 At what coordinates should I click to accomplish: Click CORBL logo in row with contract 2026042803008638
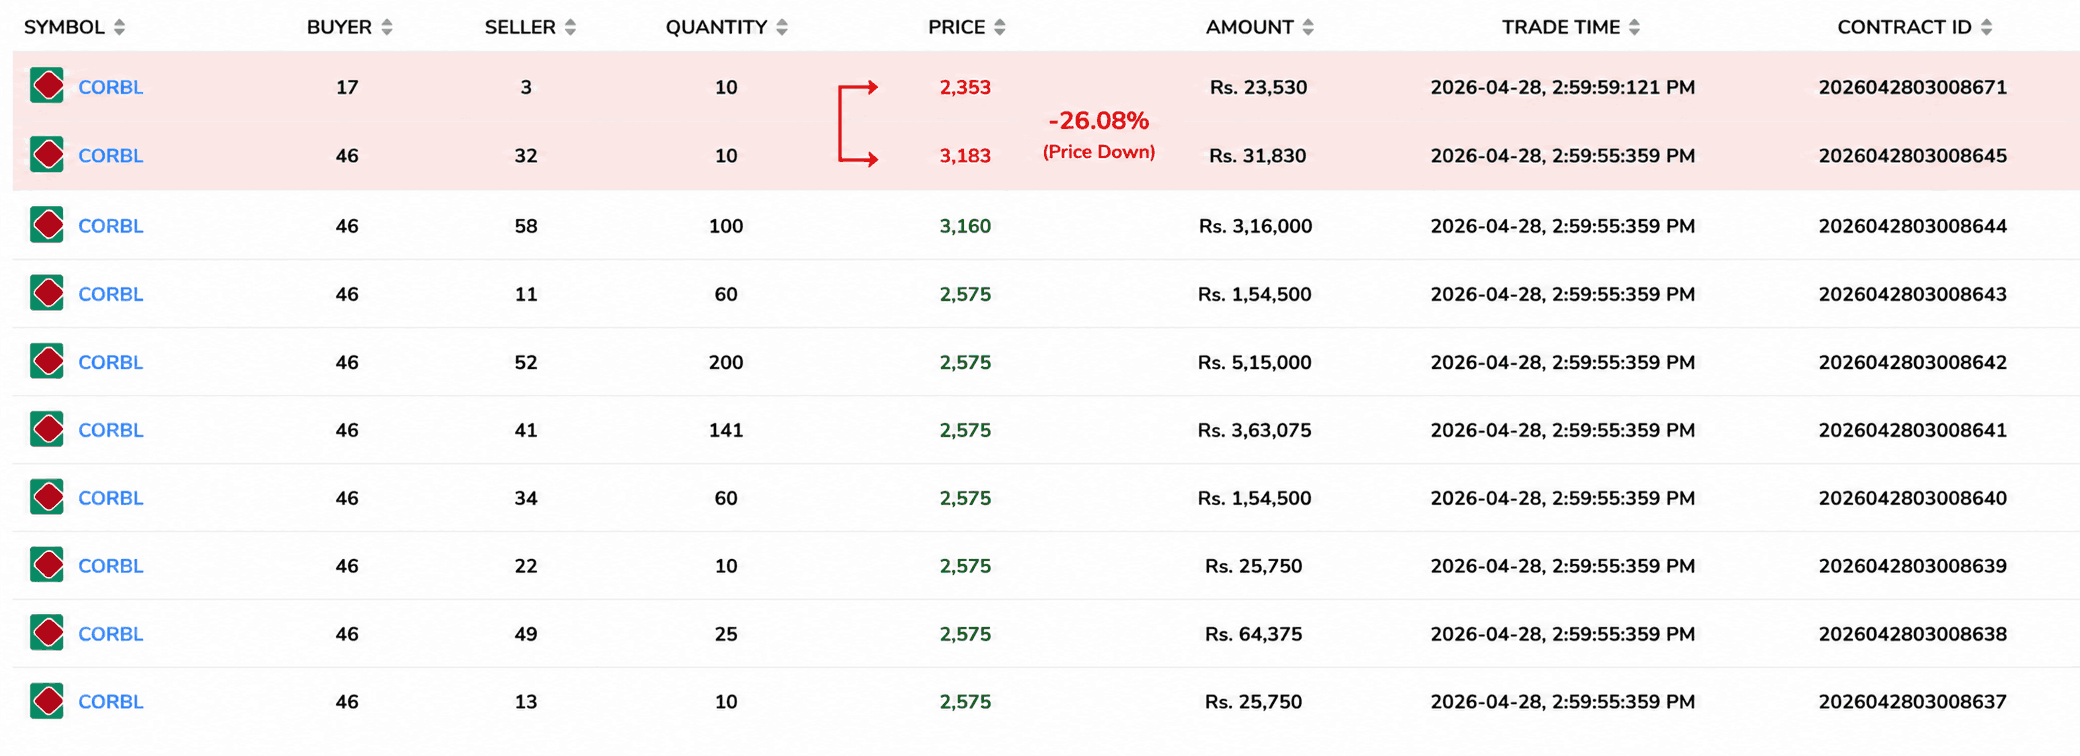coord(47,633)
